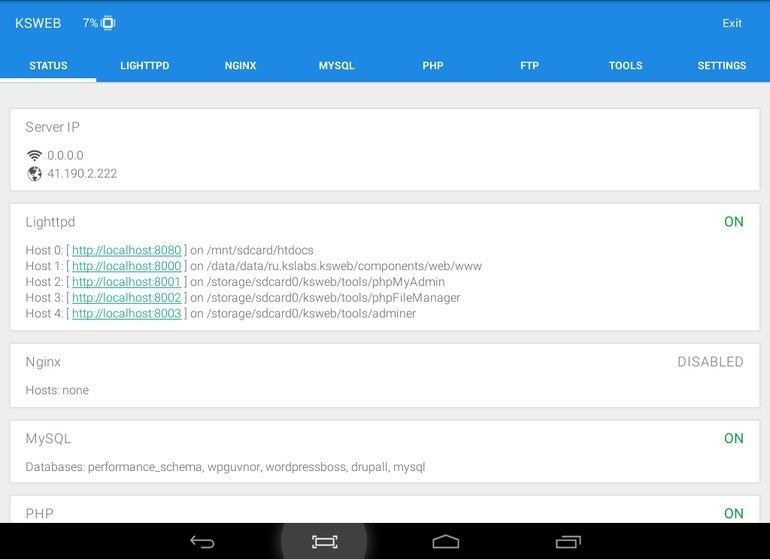Tap the MySQL Databases list text
Image resolution: width=770 pixels, height=559 pixels.
[225, 467]
